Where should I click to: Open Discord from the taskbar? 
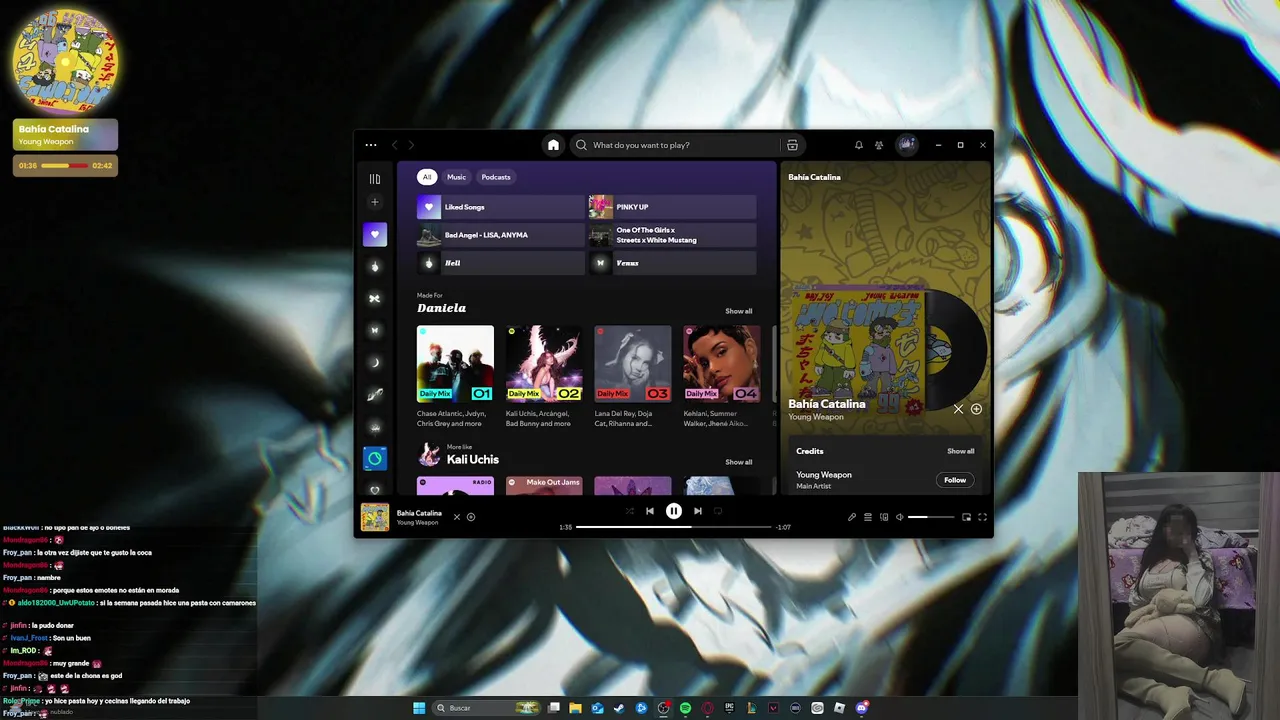[x=861, y=708]
